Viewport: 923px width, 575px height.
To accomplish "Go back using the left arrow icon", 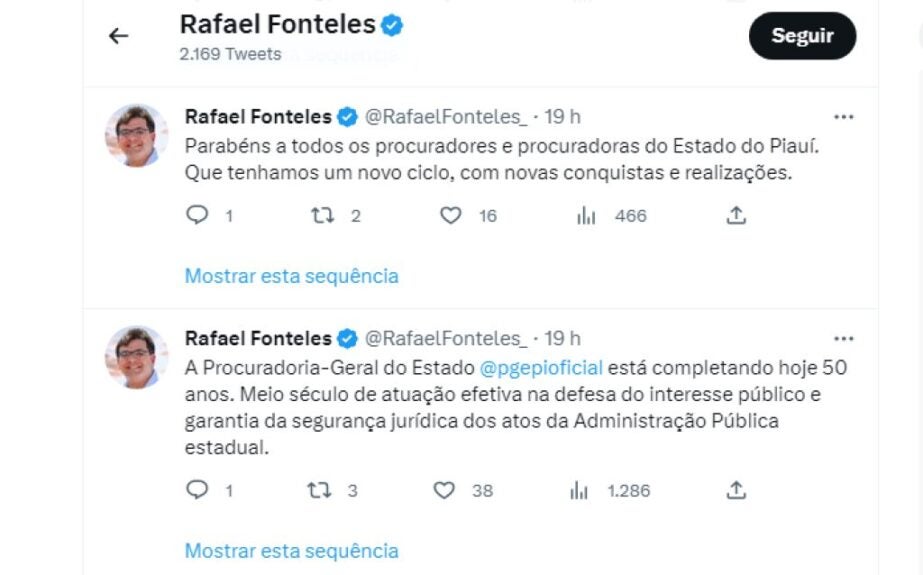I will click(x=118, y=36).
